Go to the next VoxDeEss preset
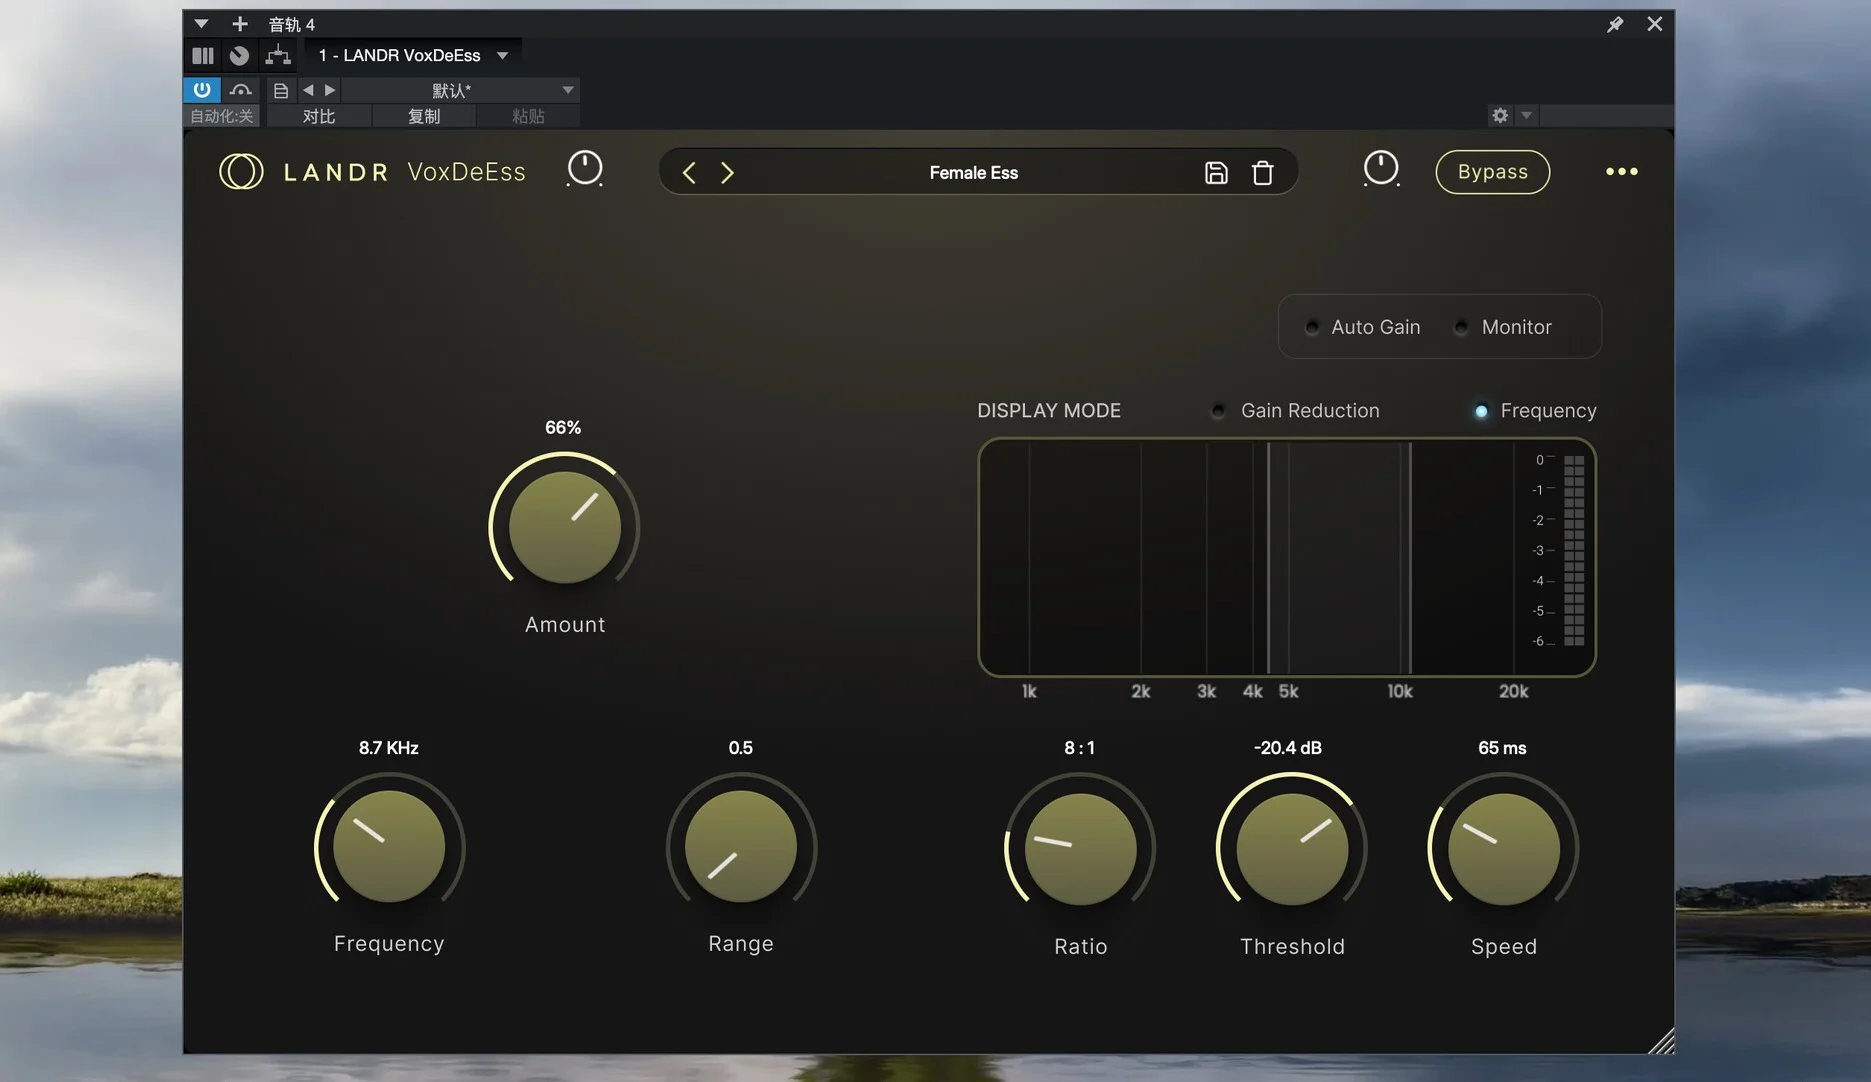This screenshot has width=1871, height=1082. 727,173
